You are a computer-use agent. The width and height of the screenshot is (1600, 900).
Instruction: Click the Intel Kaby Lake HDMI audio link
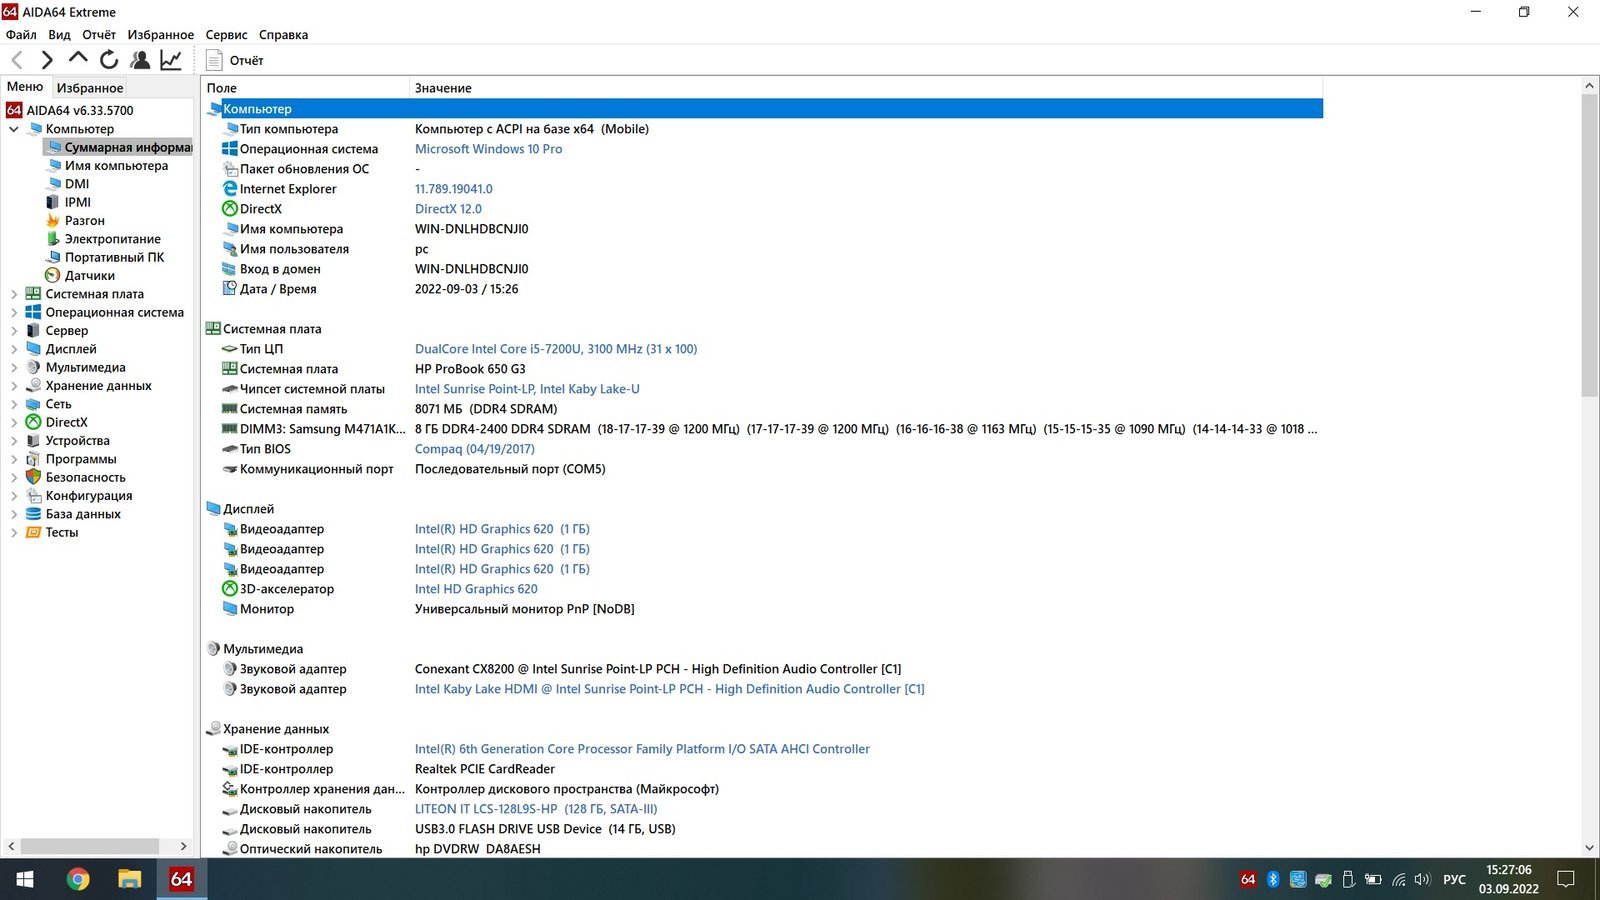(x=670, y=689)
